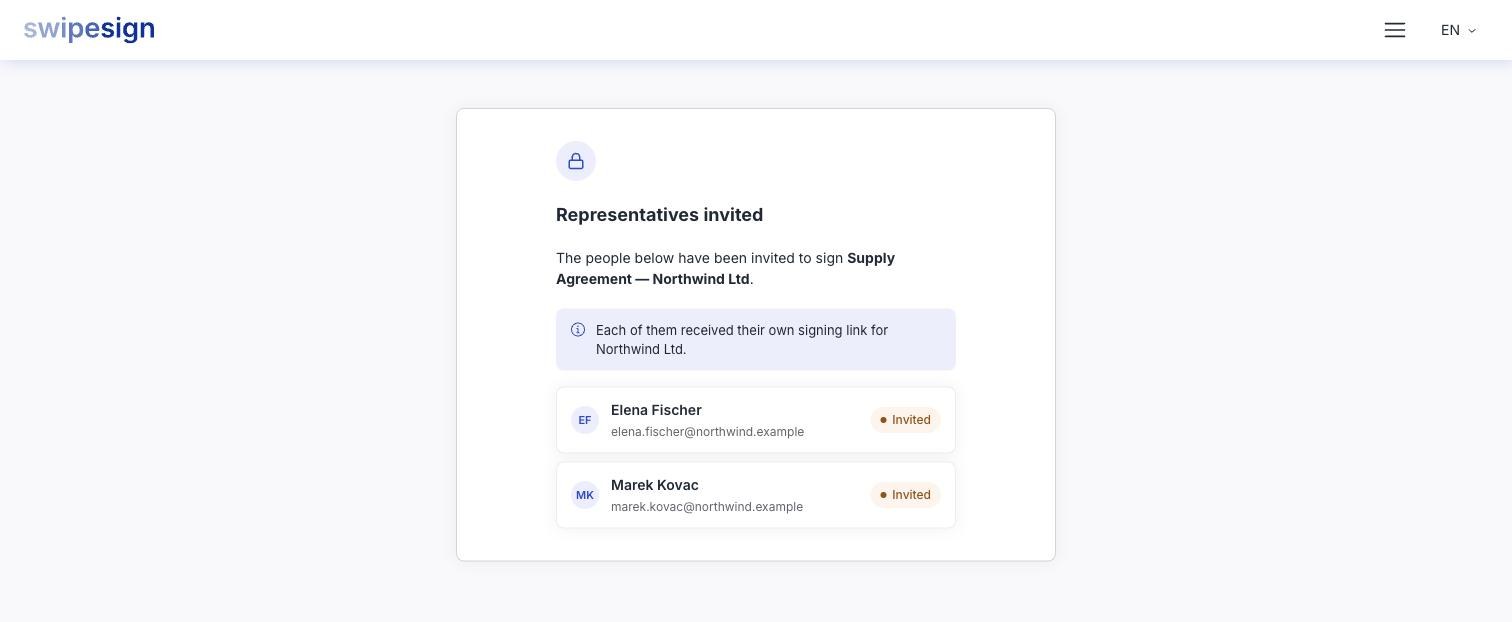This screenshot has width=1512, height=622.
Task: Click the swipesign logo
Action: [x=89, y=29]
